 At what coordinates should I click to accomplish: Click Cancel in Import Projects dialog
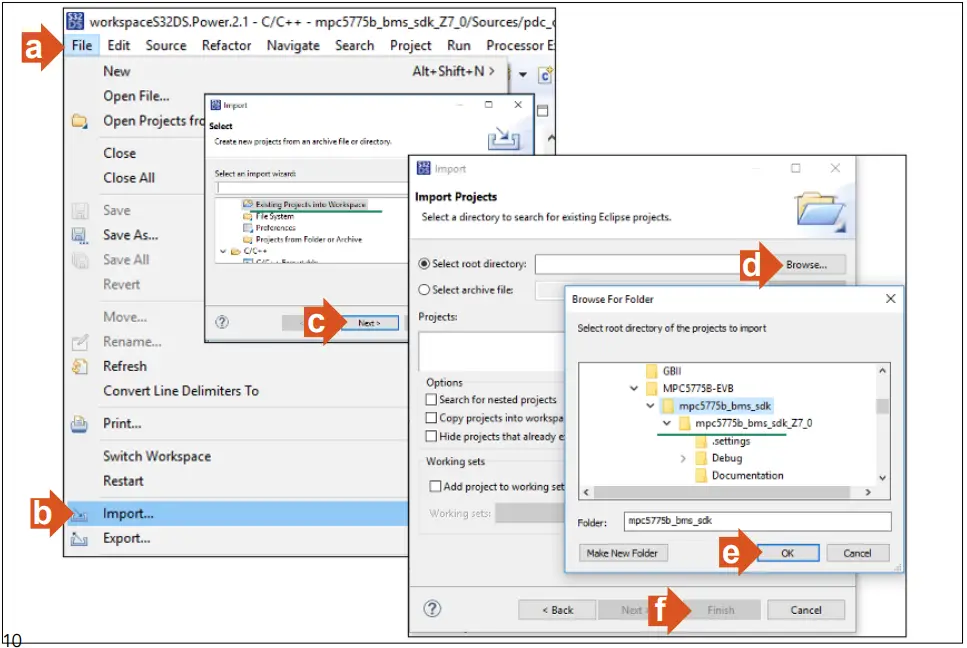[805, 610]
